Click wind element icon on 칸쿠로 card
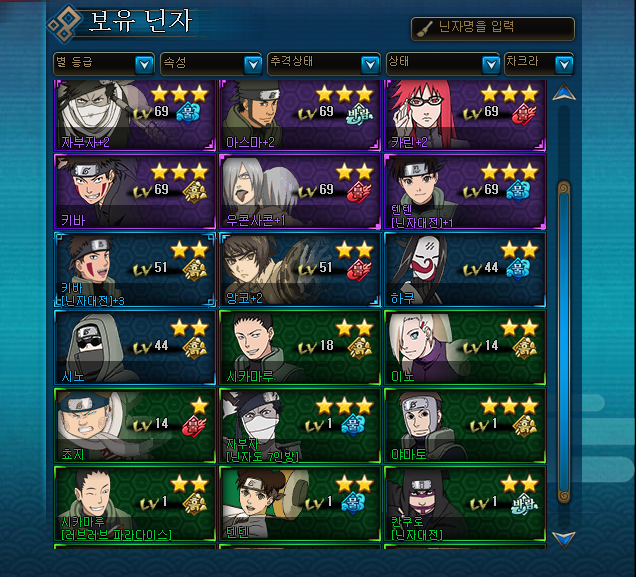Image resolution: width=636 pixels, height=577 pixels. pyautogui.click(x=524, y=503)
